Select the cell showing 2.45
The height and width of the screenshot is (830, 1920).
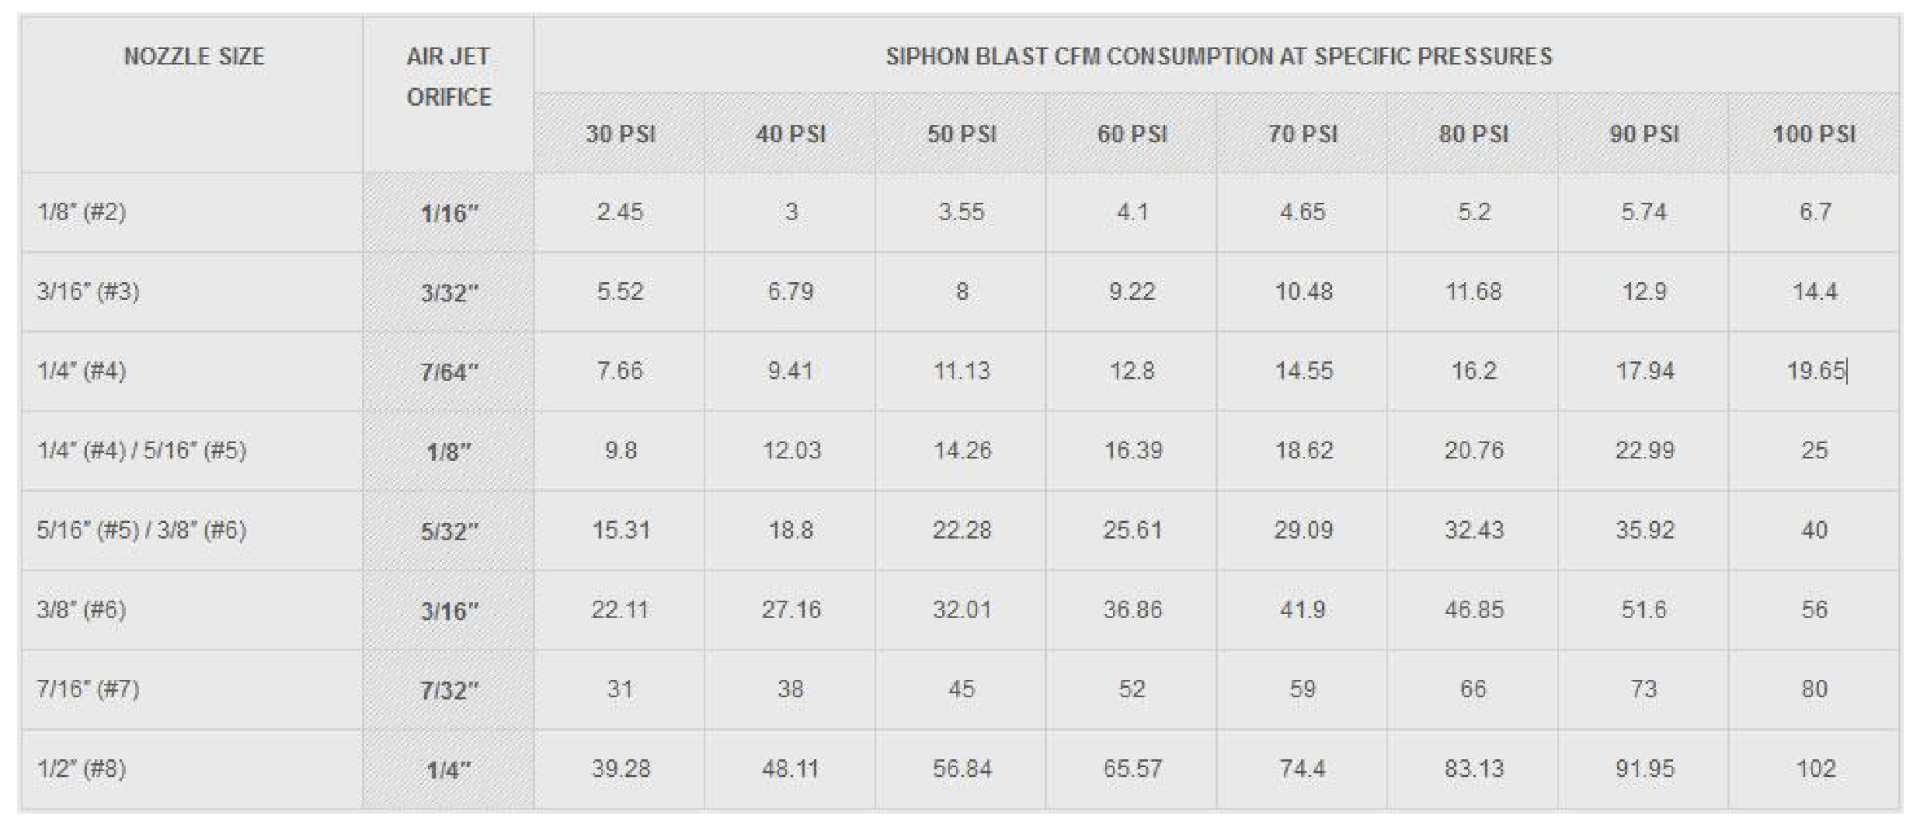[x=620, y=212]
